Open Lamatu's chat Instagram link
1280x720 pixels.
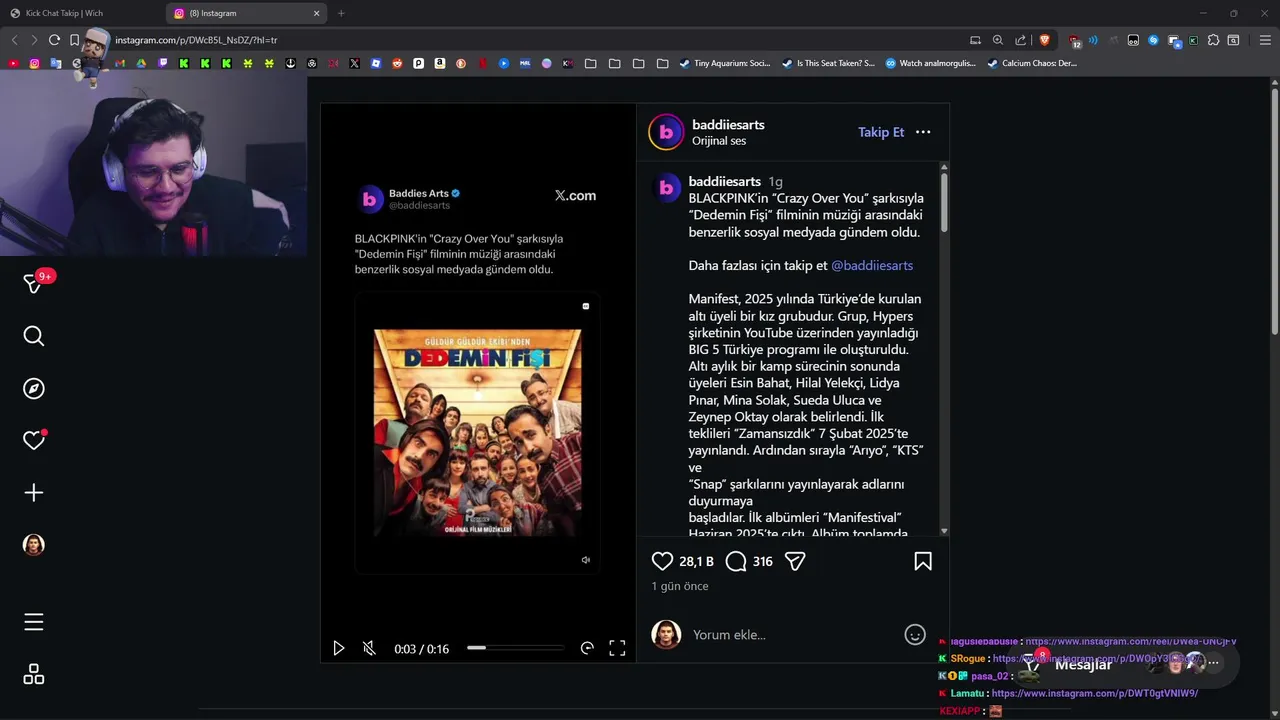[1094, 693]
